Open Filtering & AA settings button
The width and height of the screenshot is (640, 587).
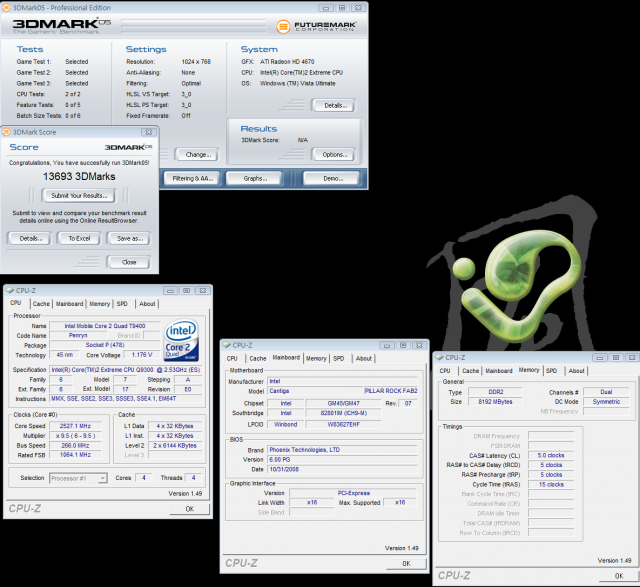pos(193,178)
